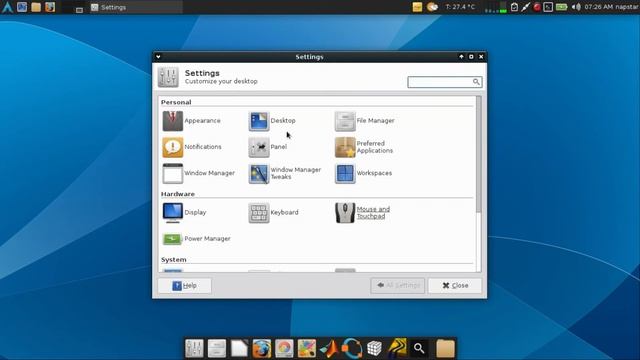640x360 pixels.
Task: Open the Keyboard settings
Action: pyautogui.click(x=273, y=213)
